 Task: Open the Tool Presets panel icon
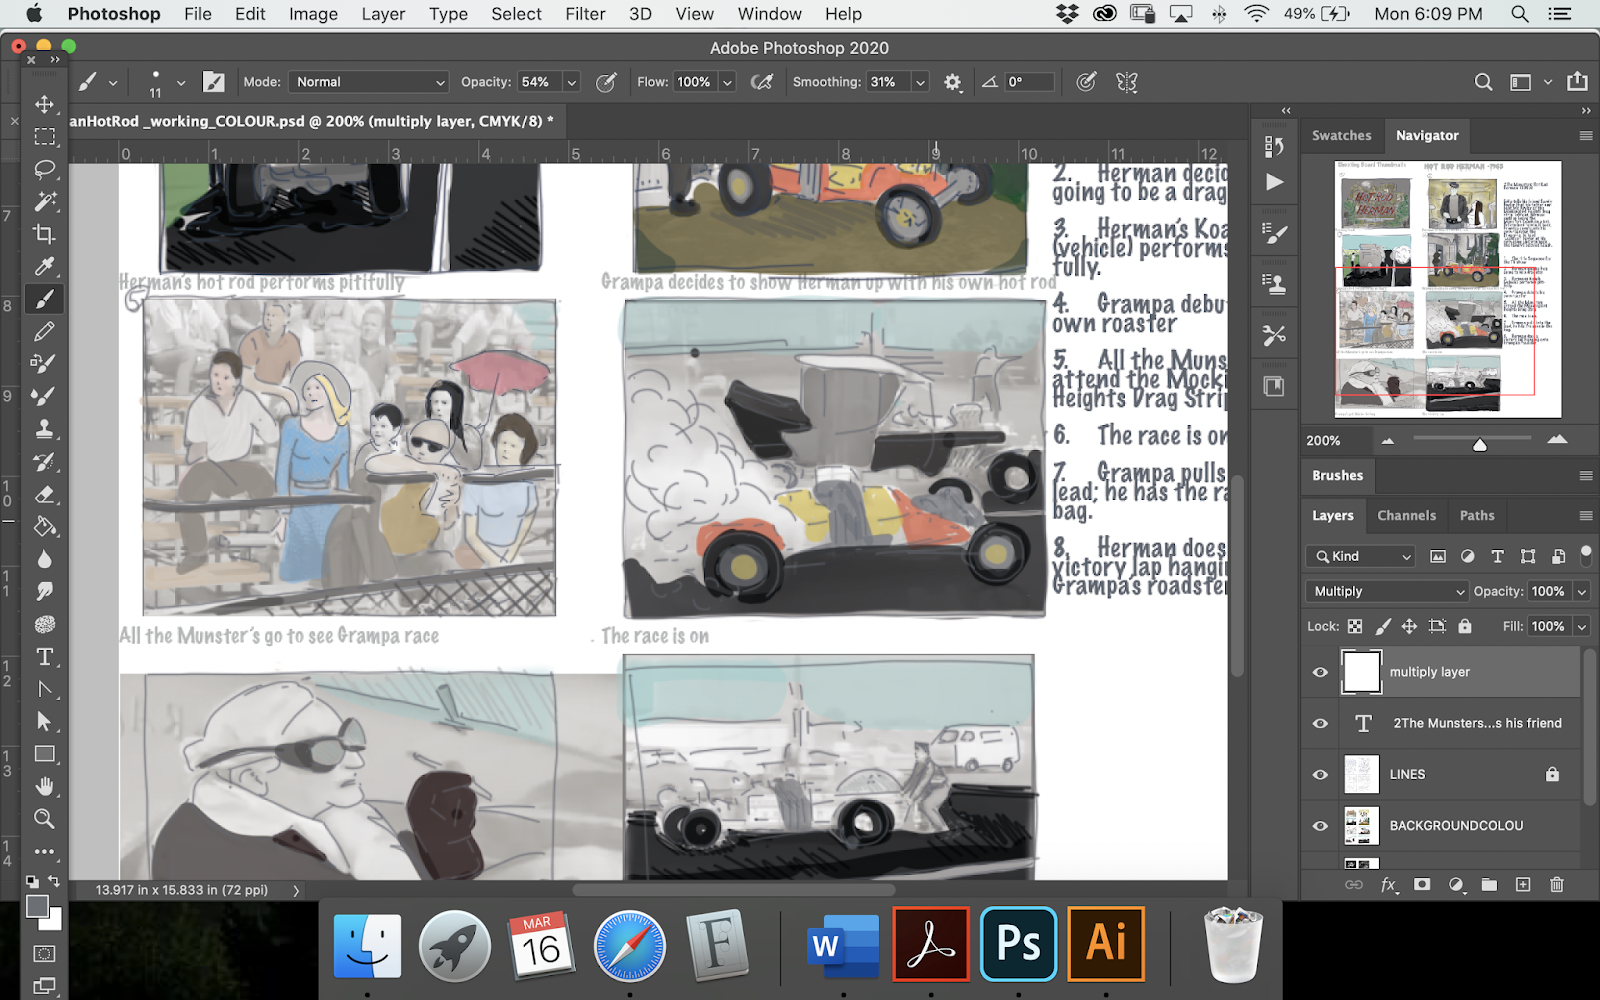point(1274,335)
